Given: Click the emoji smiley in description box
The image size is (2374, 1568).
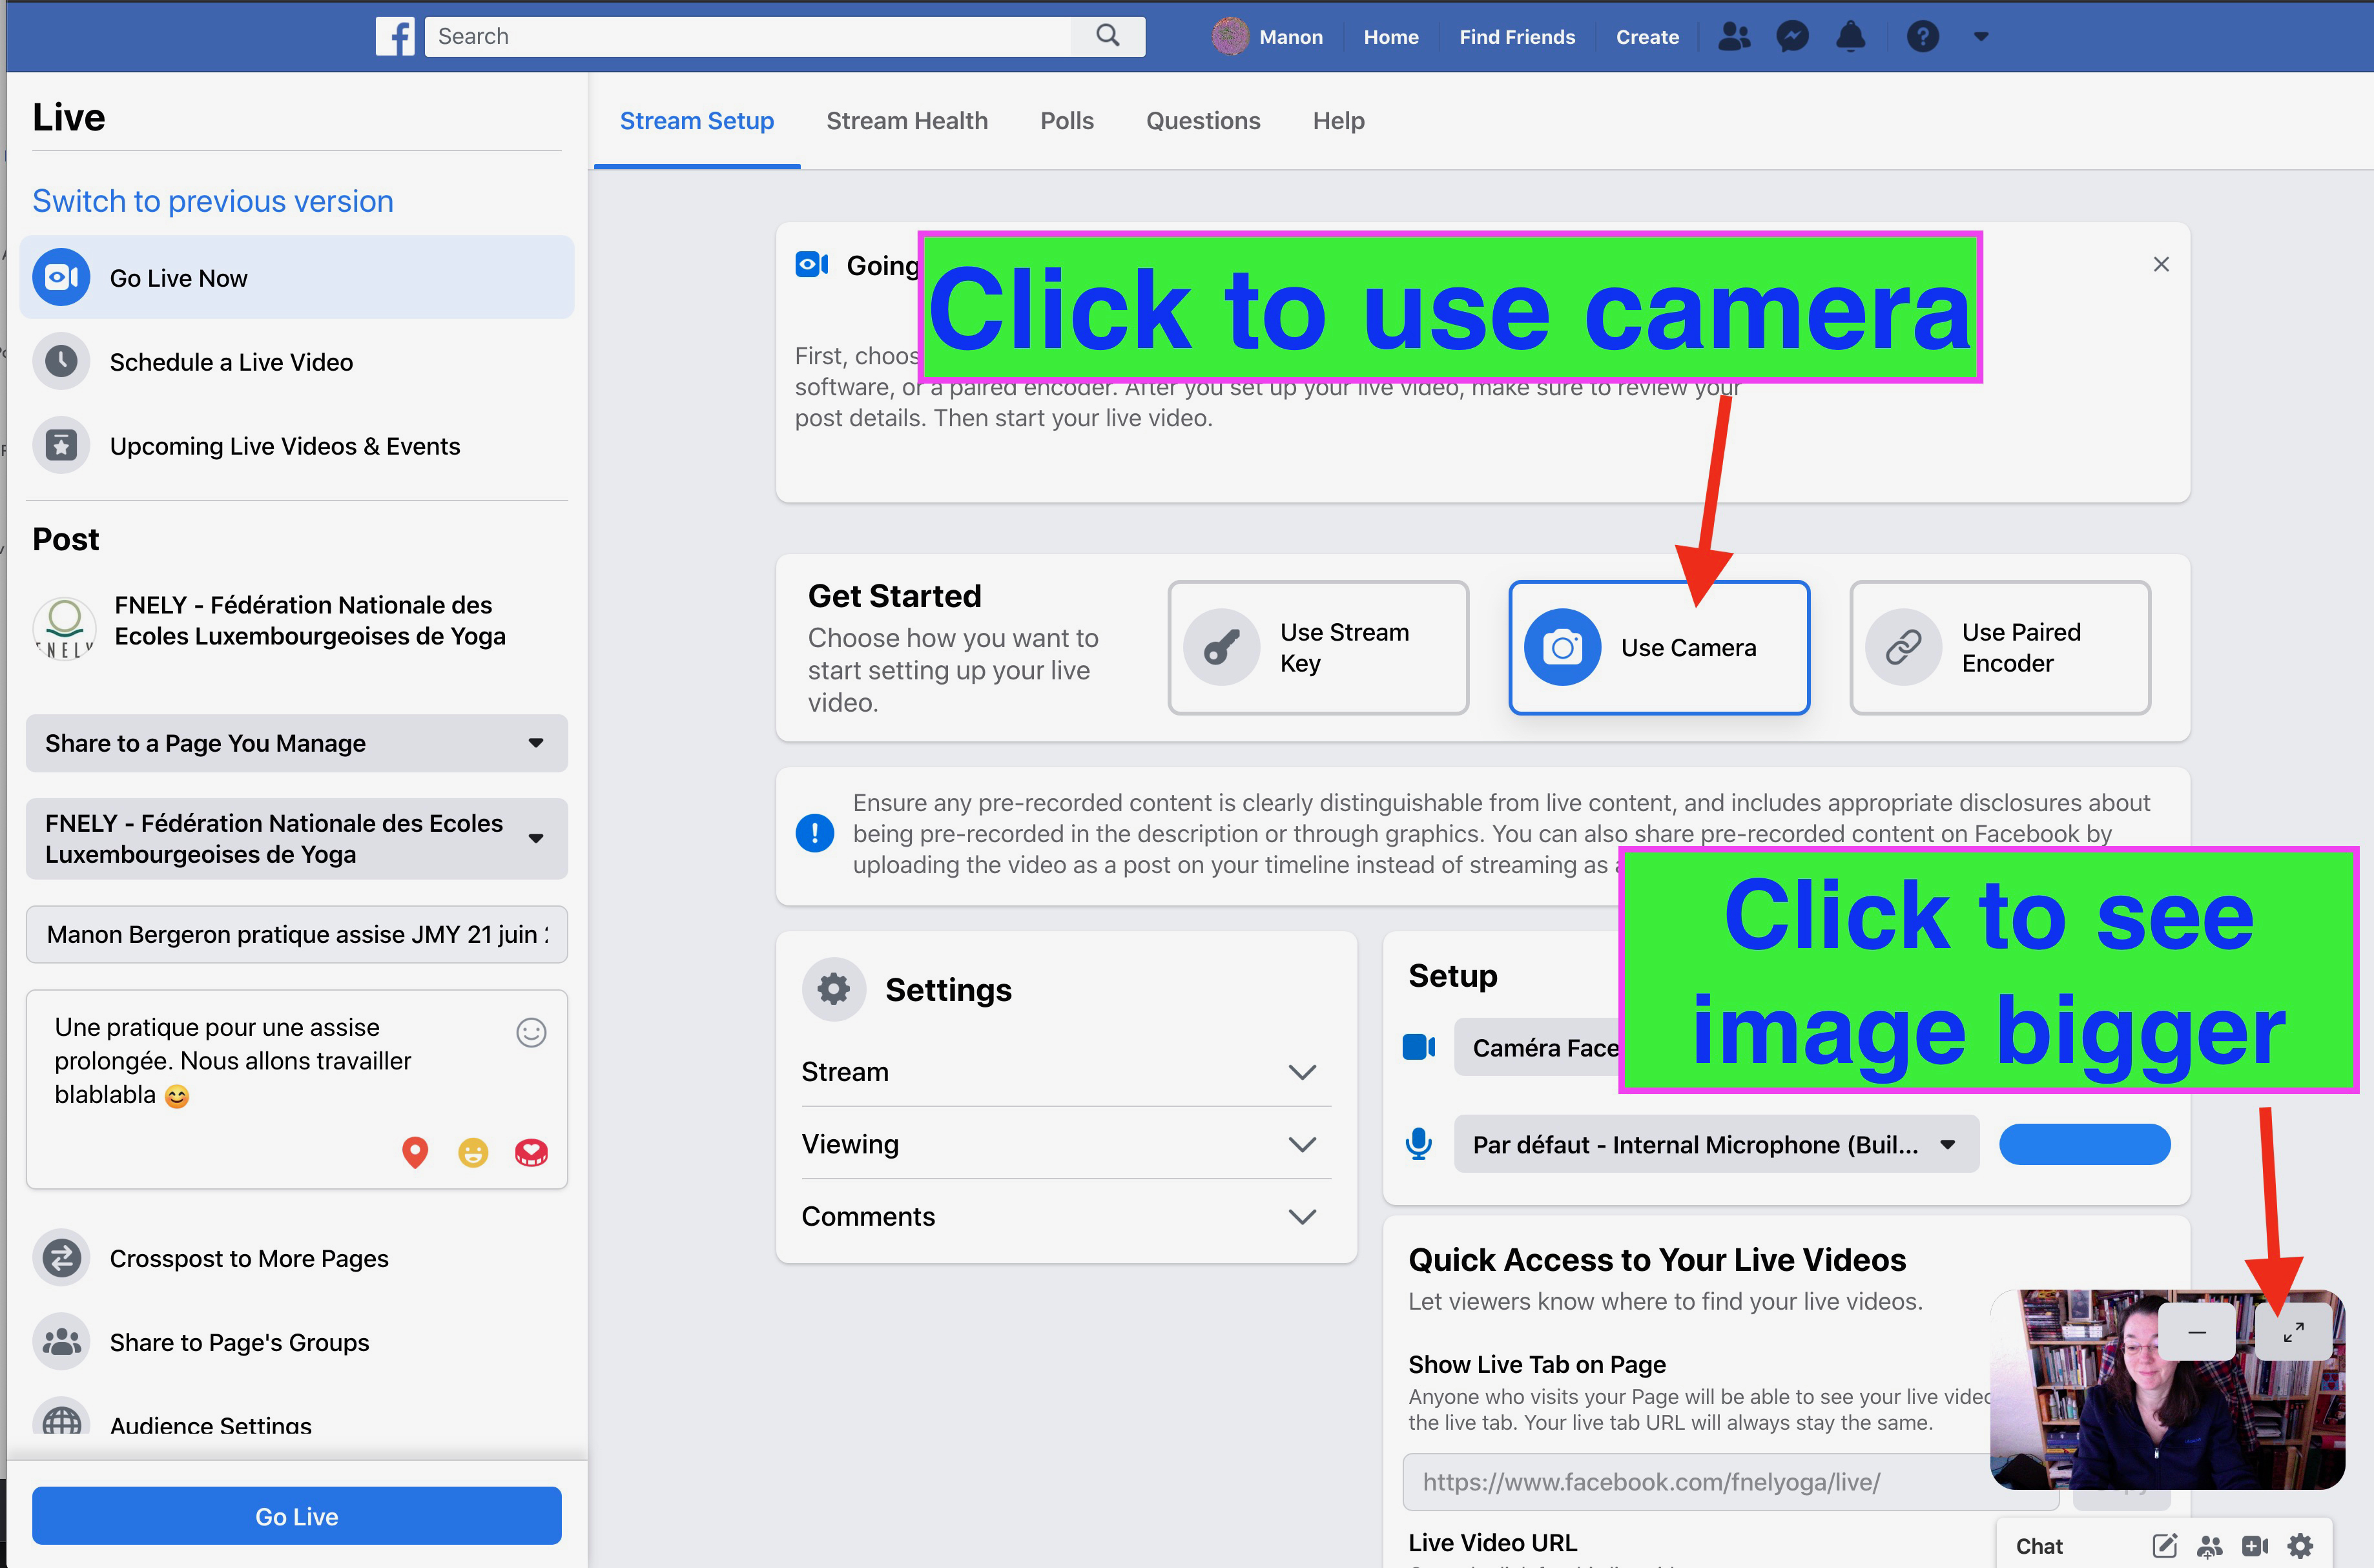Looking at the screenshot, I should [x=531, y=1032].
